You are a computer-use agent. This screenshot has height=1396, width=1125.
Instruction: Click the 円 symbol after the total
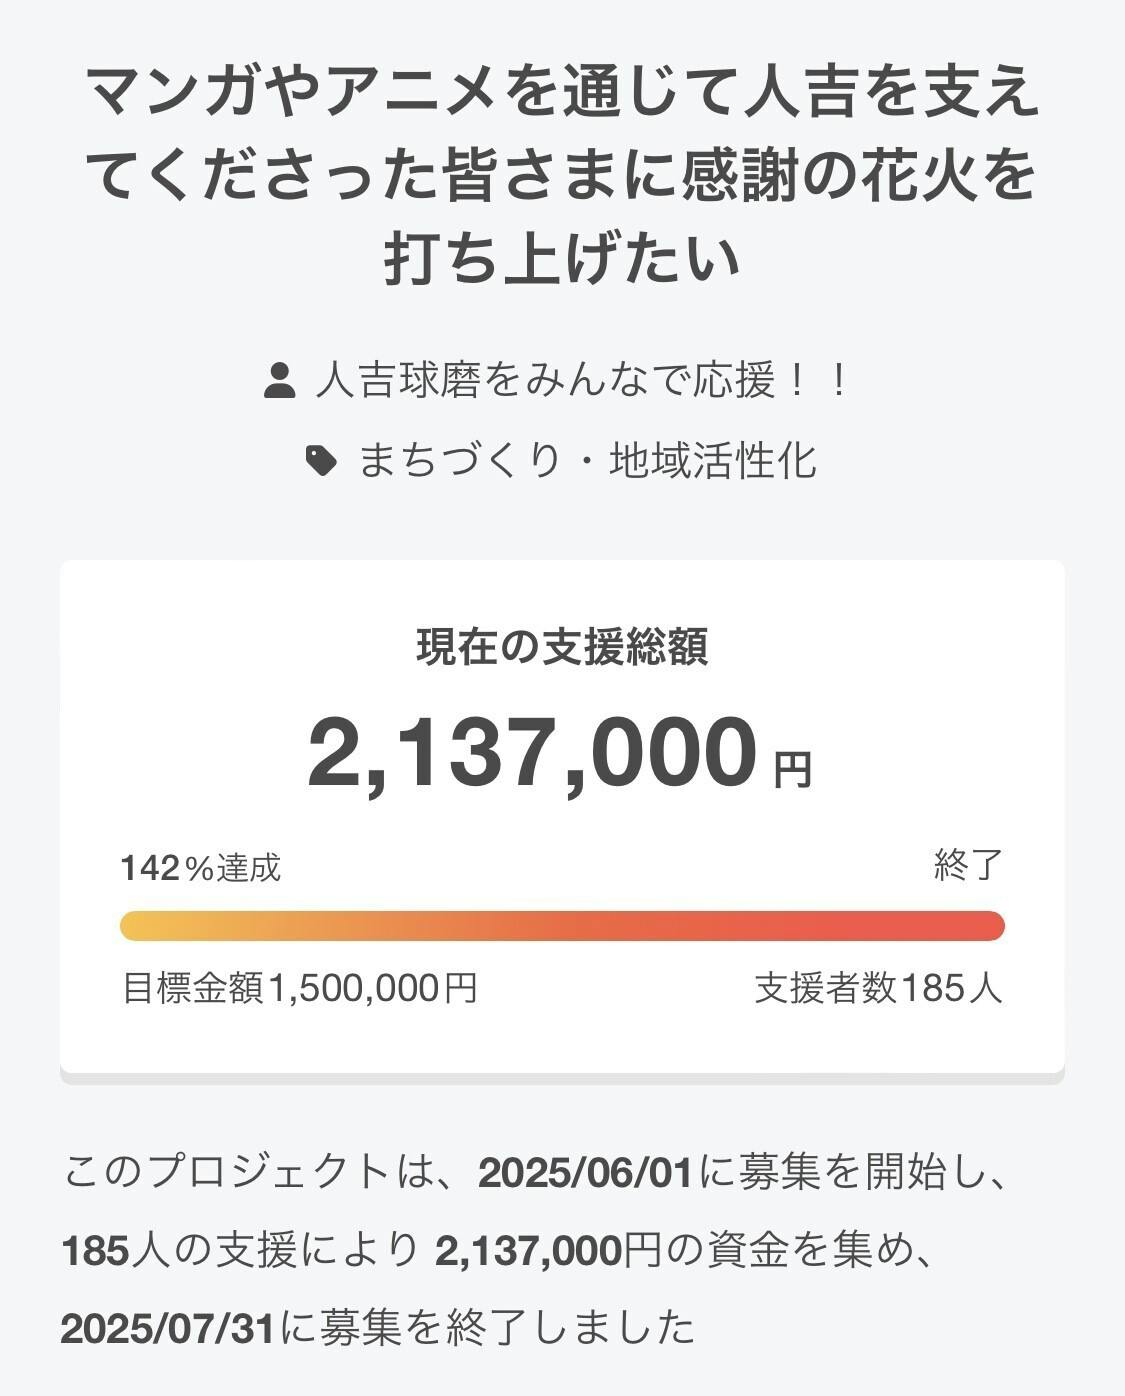click(794, 770)
